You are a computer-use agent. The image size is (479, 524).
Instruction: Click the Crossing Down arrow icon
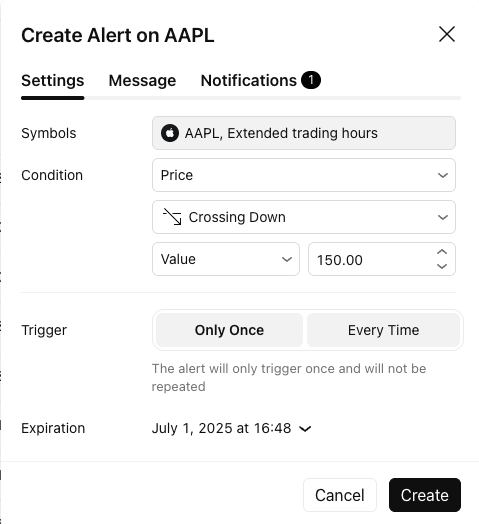[x=172, y=217]
